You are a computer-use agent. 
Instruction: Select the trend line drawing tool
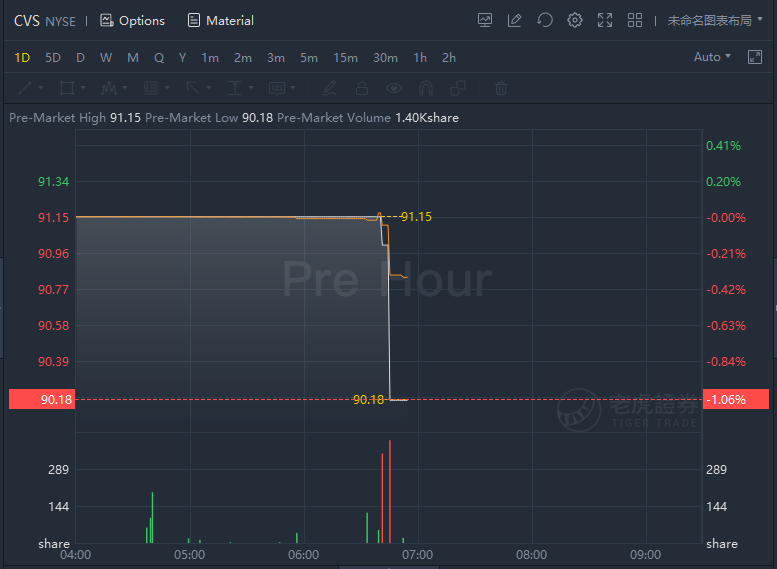point(25,88)
